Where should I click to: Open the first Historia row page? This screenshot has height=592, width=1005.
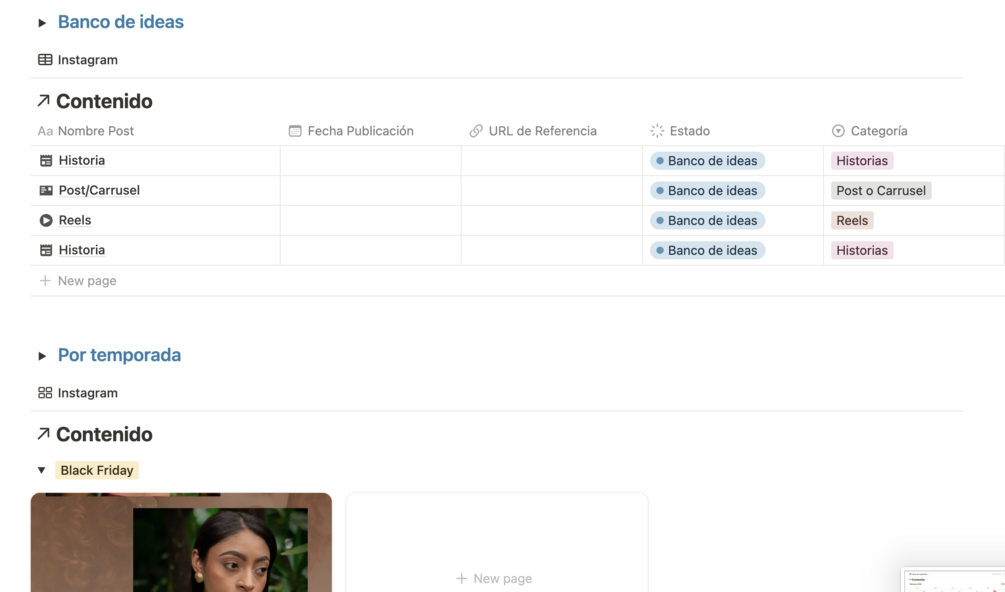pos(81,160)
